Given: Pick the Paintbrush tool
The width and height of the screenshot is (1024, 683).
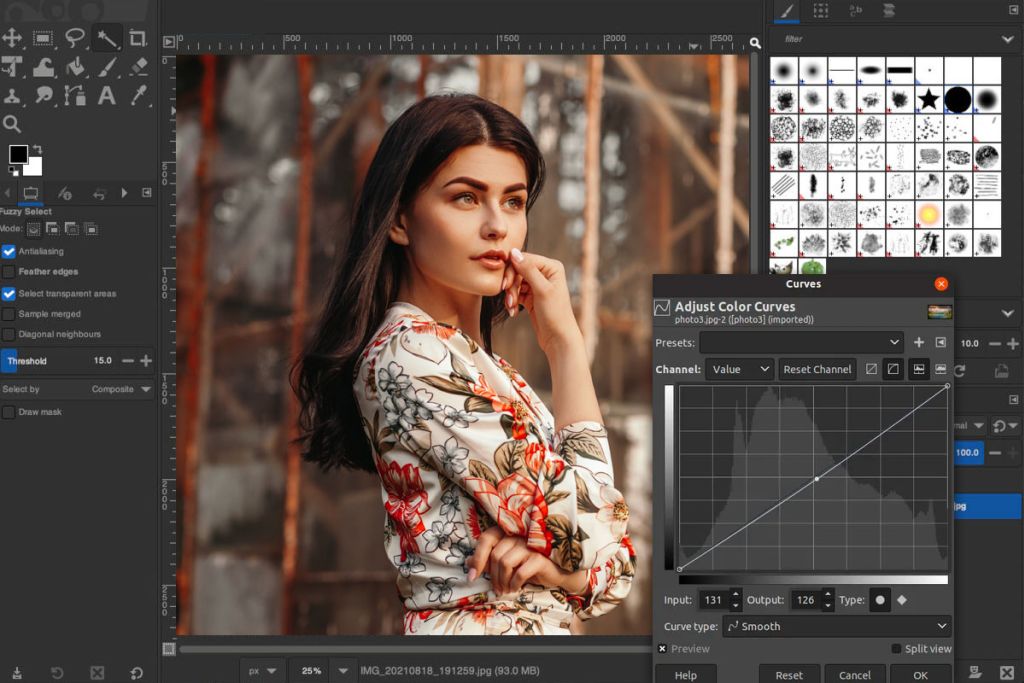Looking at the screenshot, I should tap(107, 66).
